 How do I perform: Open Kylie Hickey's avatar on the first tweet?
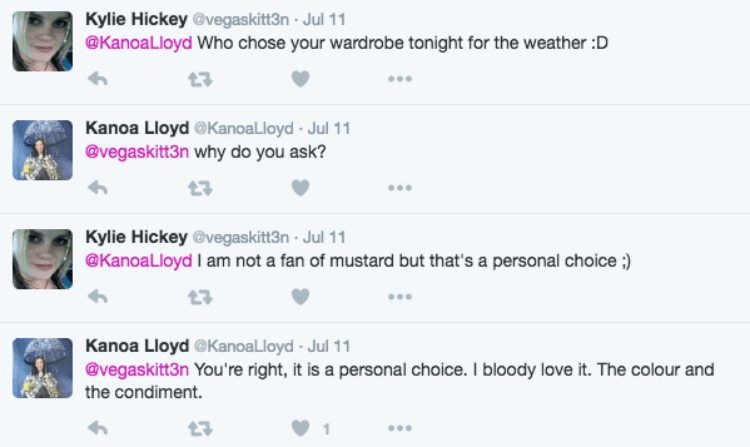click(42, 41)
